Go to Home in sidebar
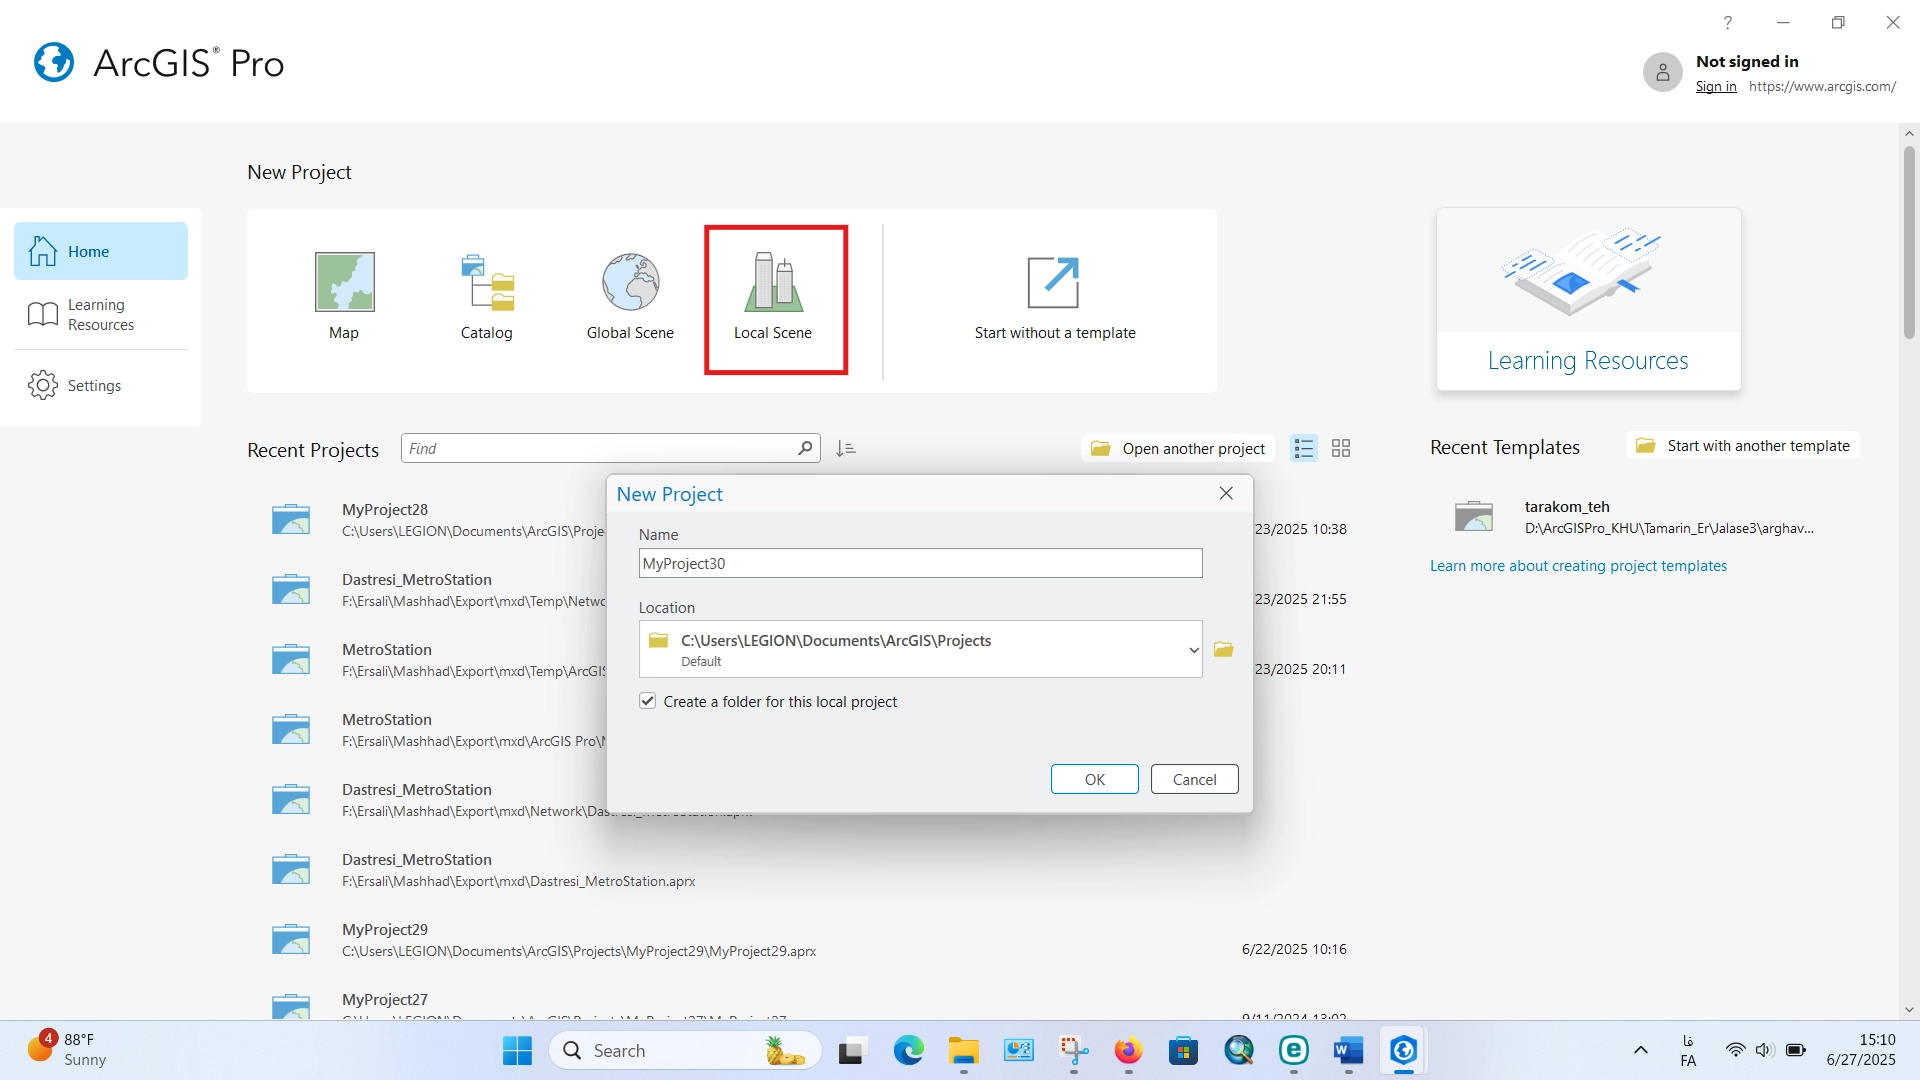 (x=101, y=251)
